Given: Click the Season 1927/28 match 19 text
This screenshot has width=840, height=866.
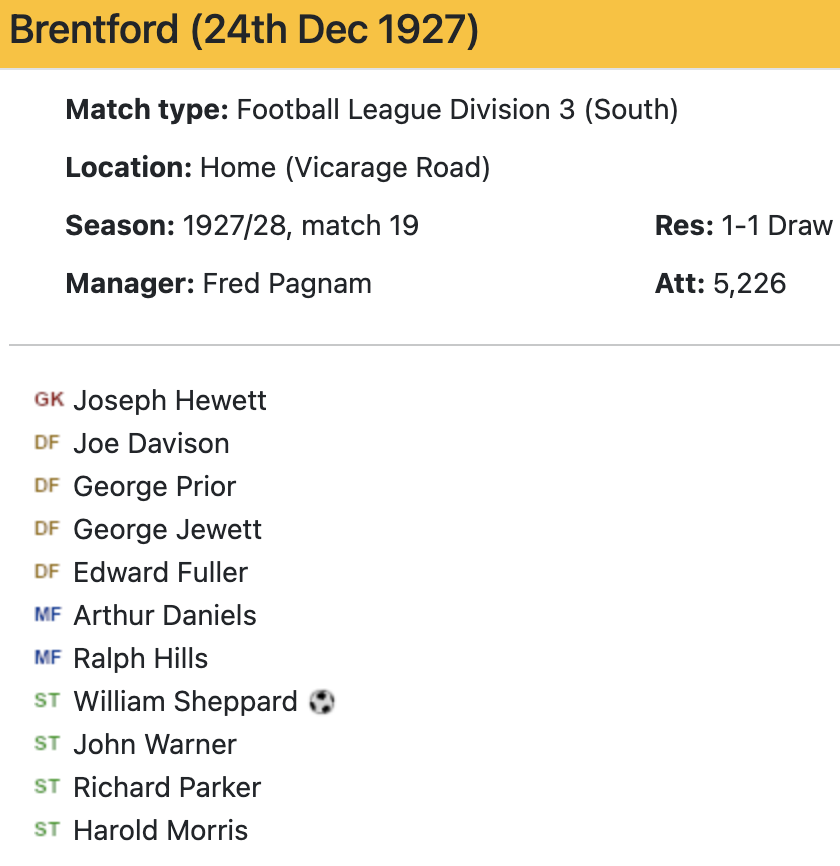Looking at the screenshot, I should [x=300, y=226].
